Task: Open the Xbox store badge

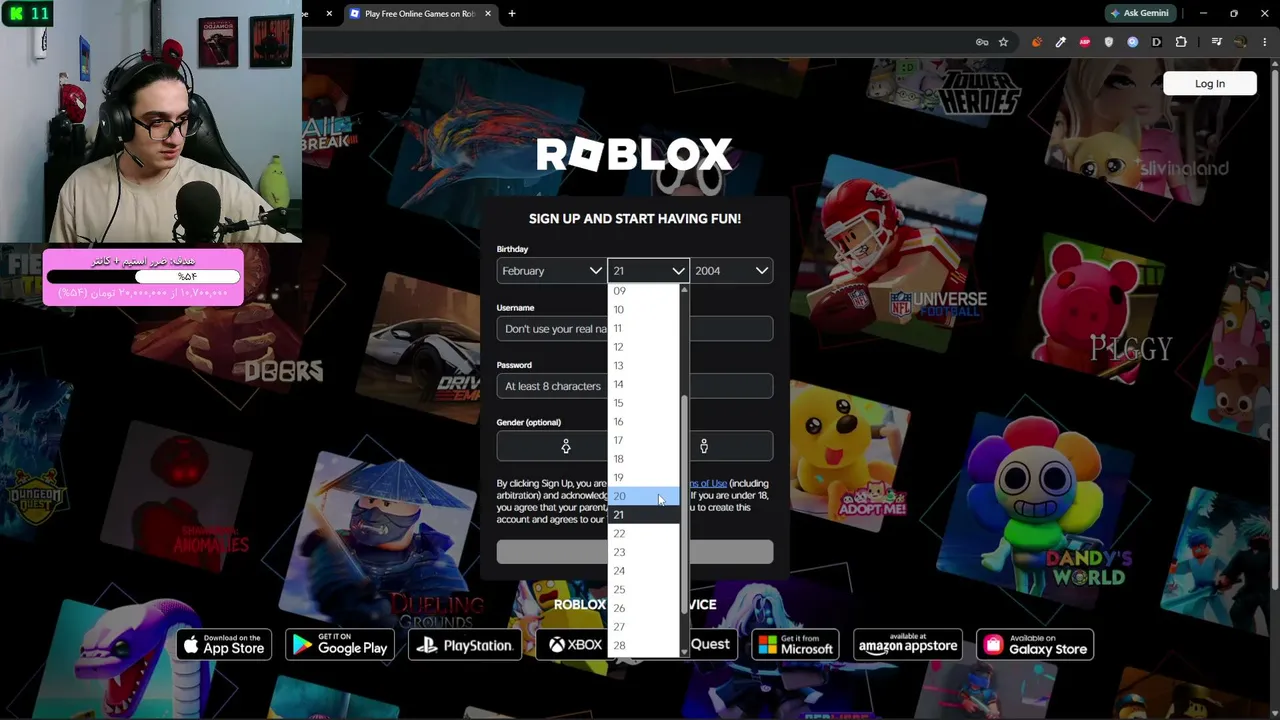Action: [x=572, y=645]
